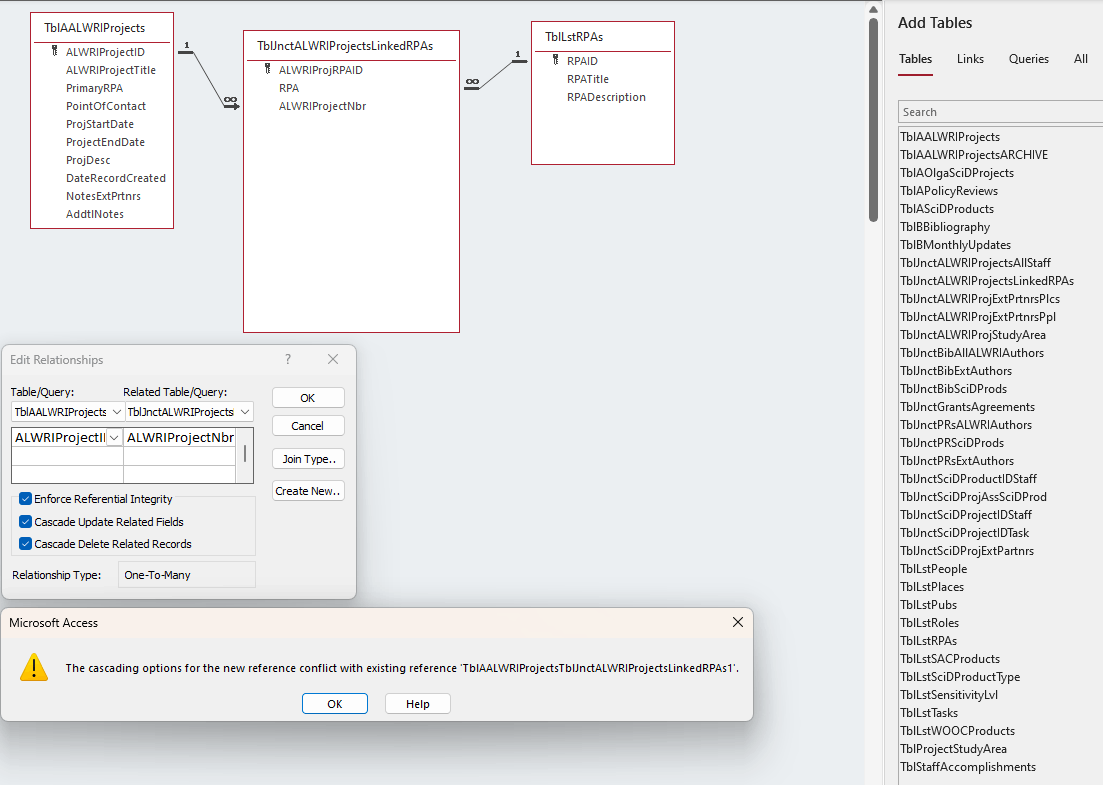Switch to the Links tab
Screen dimensions: 1103x785
970,59
